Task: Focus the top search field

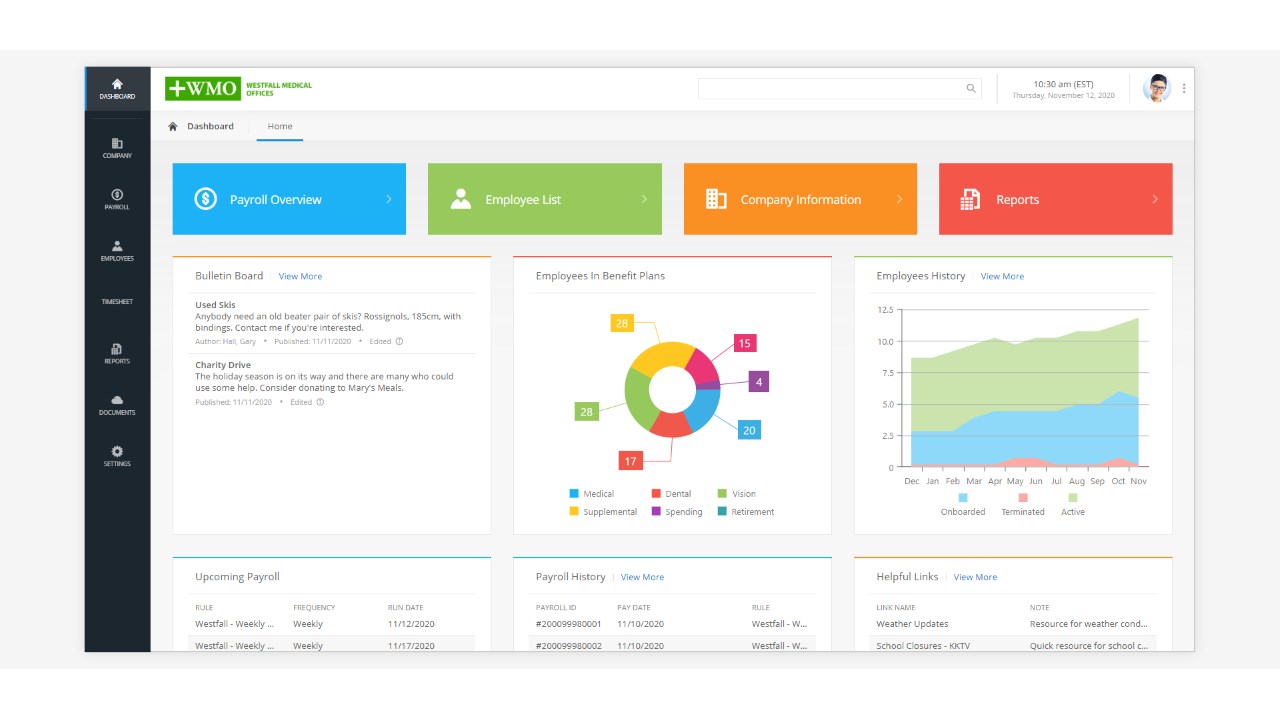Action: pos(839,89)
